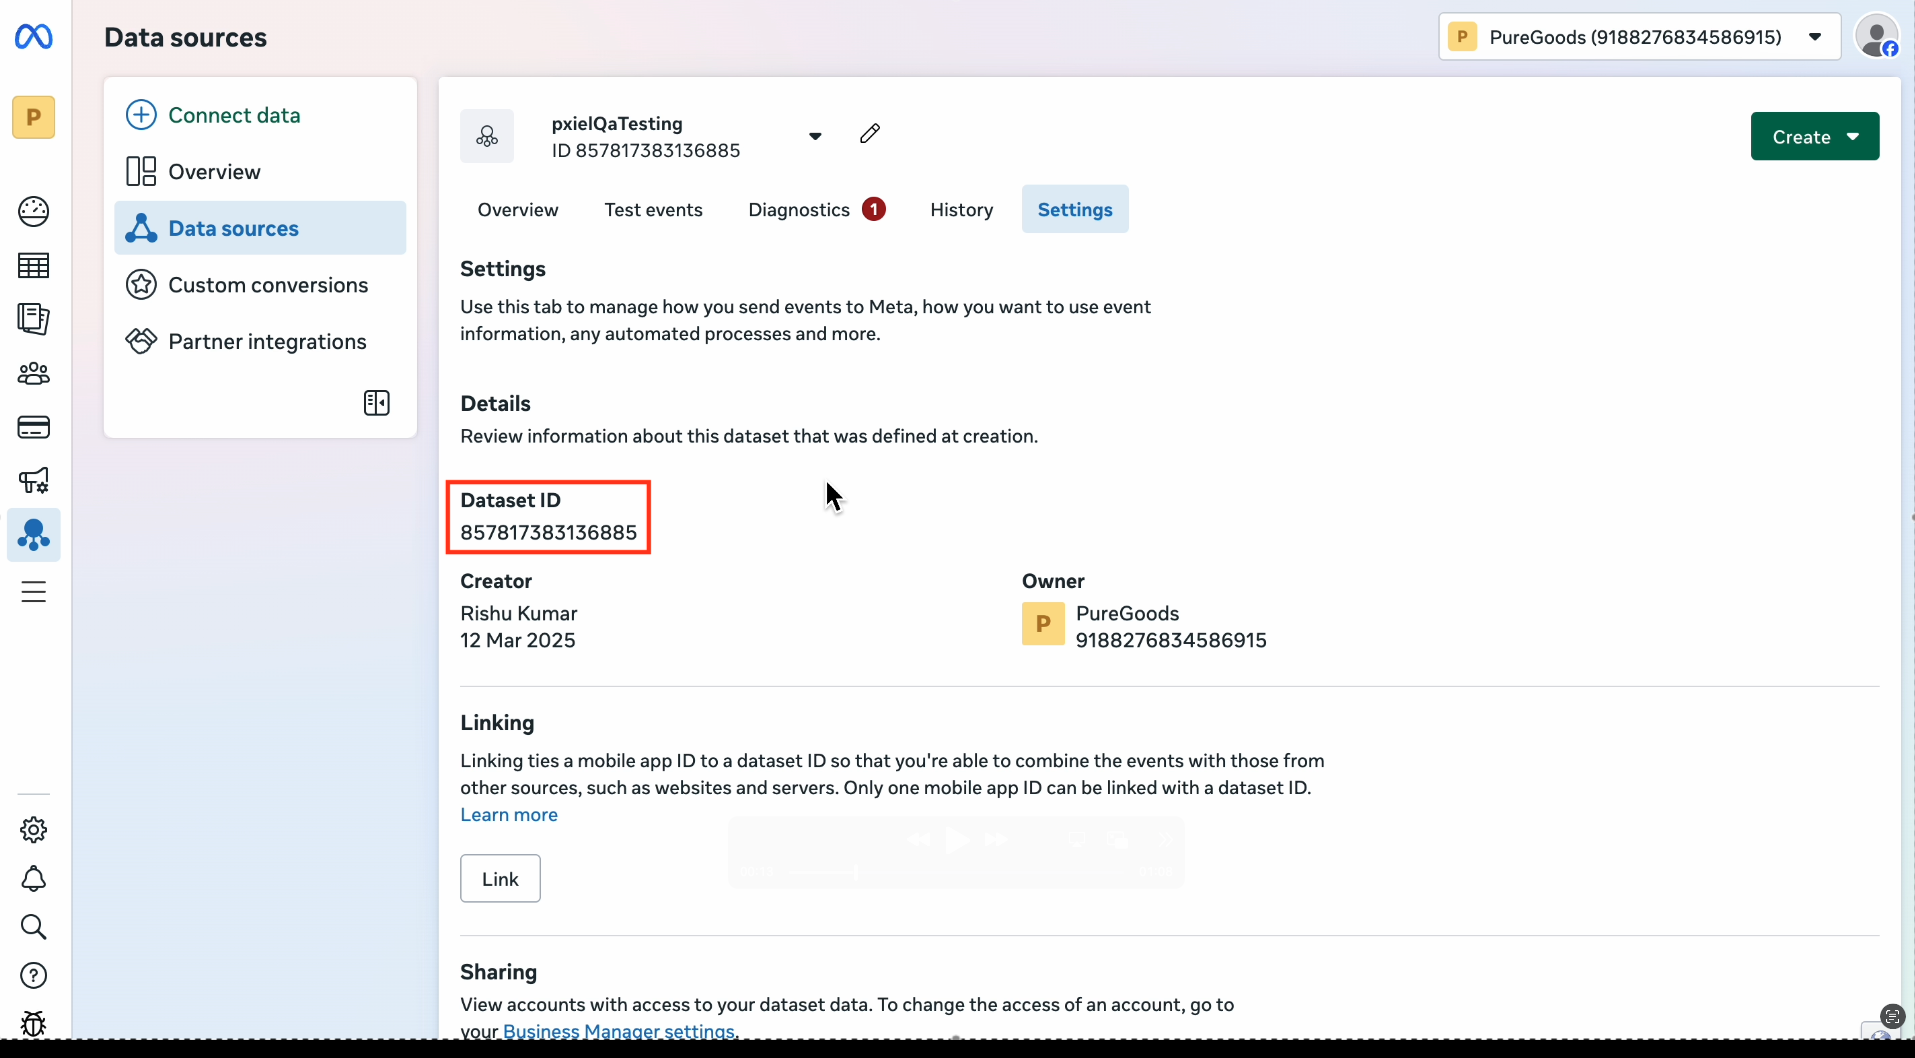Switch to the Test events tab
The height and width of the screenshot is (1058, 1915).
click(x=653, y=209)
